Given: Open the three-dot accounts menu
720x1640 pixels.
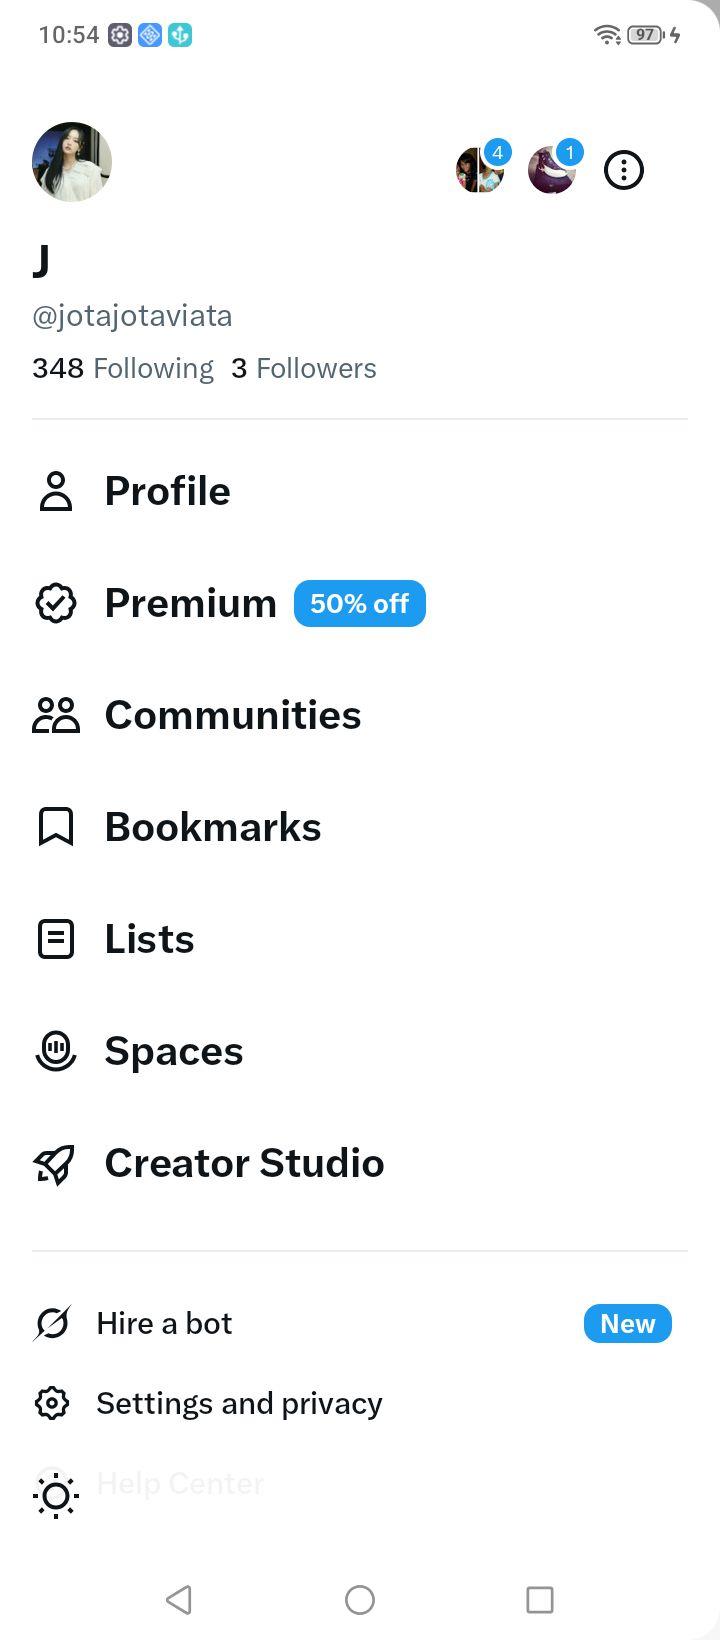Looking at the screenshot, I should pyautogui.click(x=624, y=170).
